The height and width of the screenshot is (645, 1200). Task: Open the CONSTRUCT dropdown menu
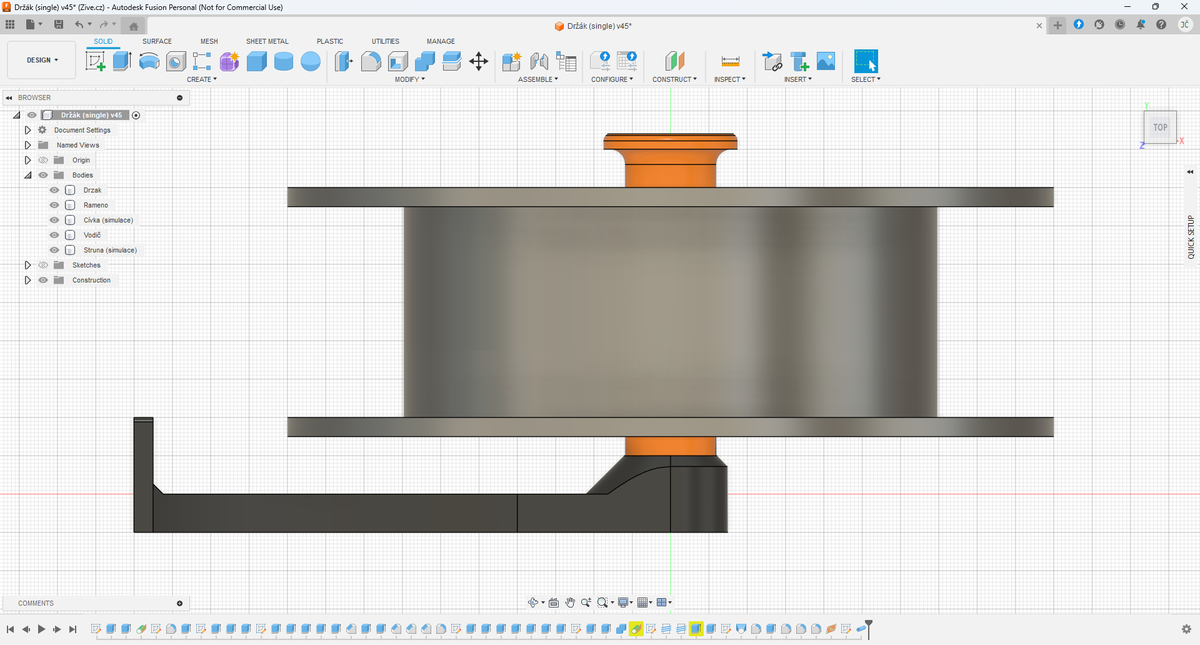pyautogui.click(x=675, y=79)
